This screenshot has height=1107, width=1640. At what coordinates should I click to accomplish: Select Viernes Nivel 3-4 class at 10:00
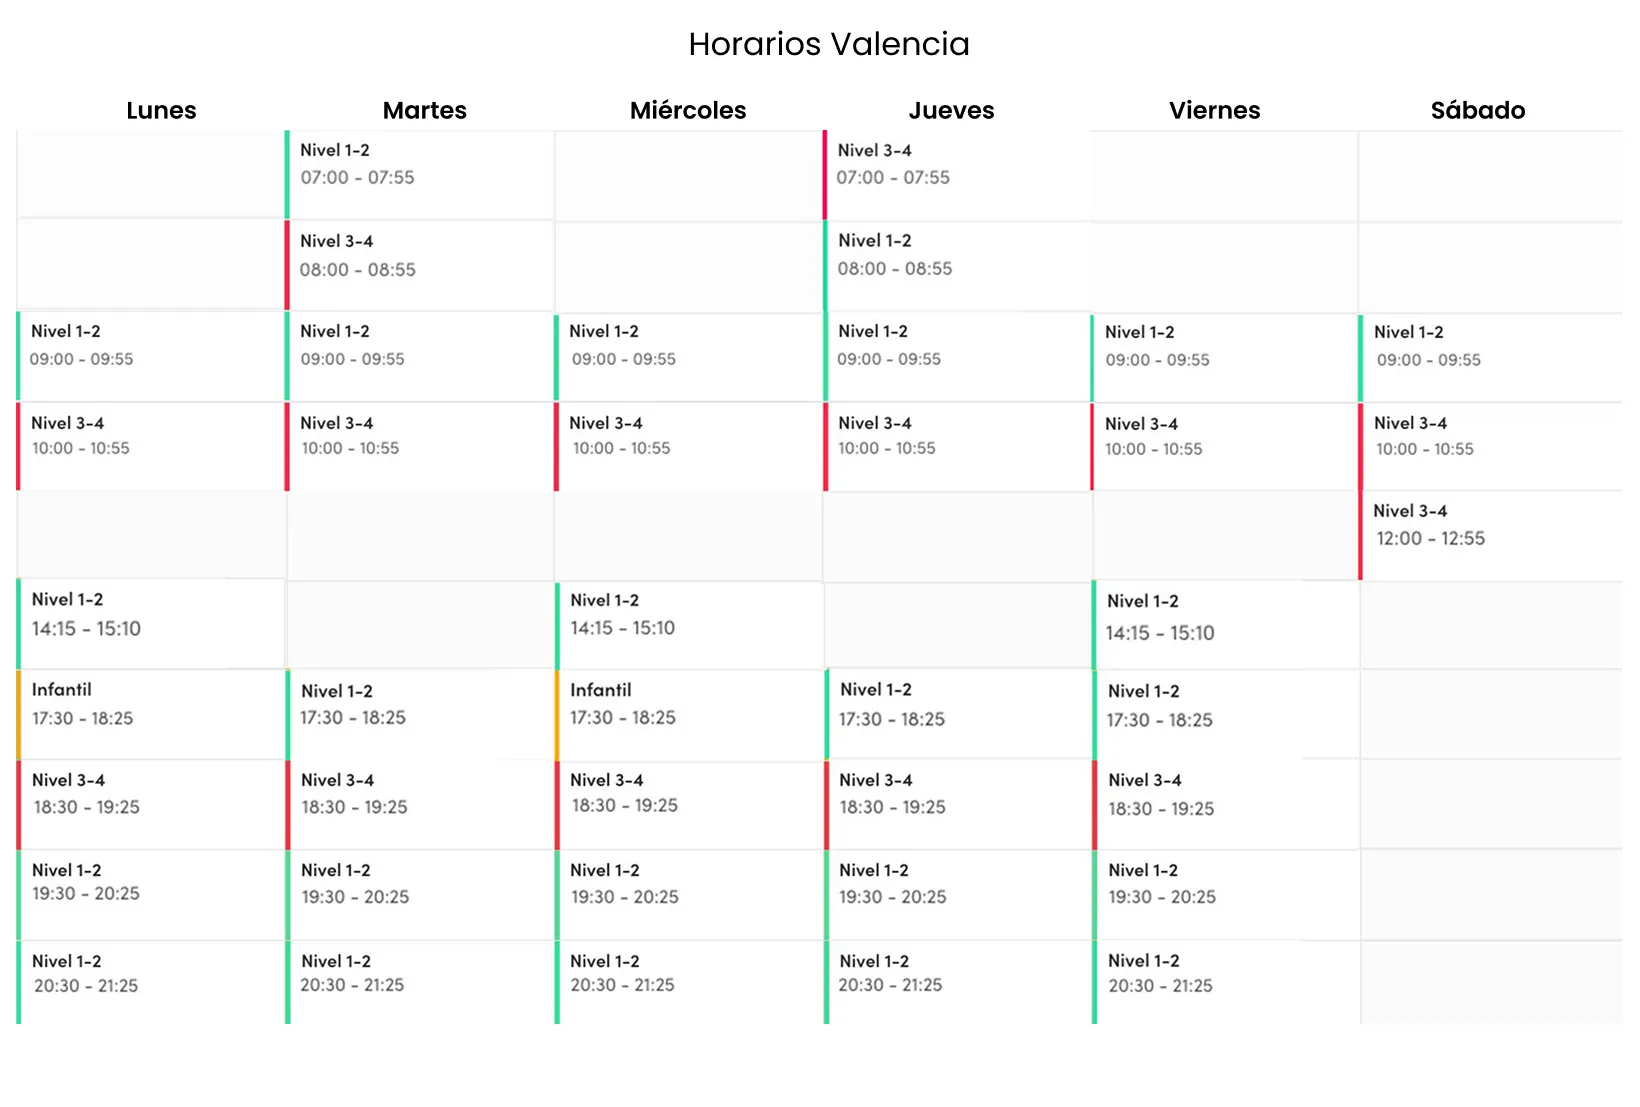click(1225, 446)
